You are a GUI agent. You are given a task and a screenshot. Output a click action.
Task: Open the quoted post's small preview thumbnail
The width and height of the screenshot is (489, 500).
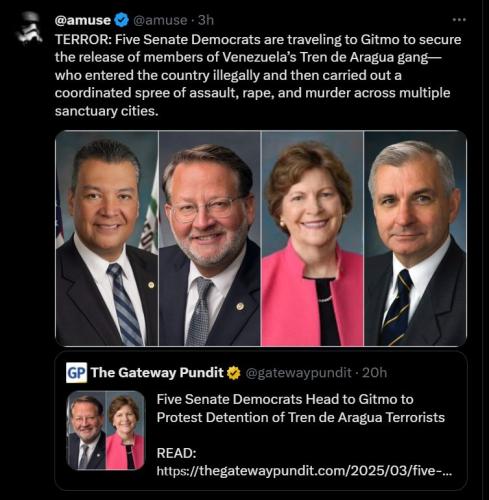point(106,430)
